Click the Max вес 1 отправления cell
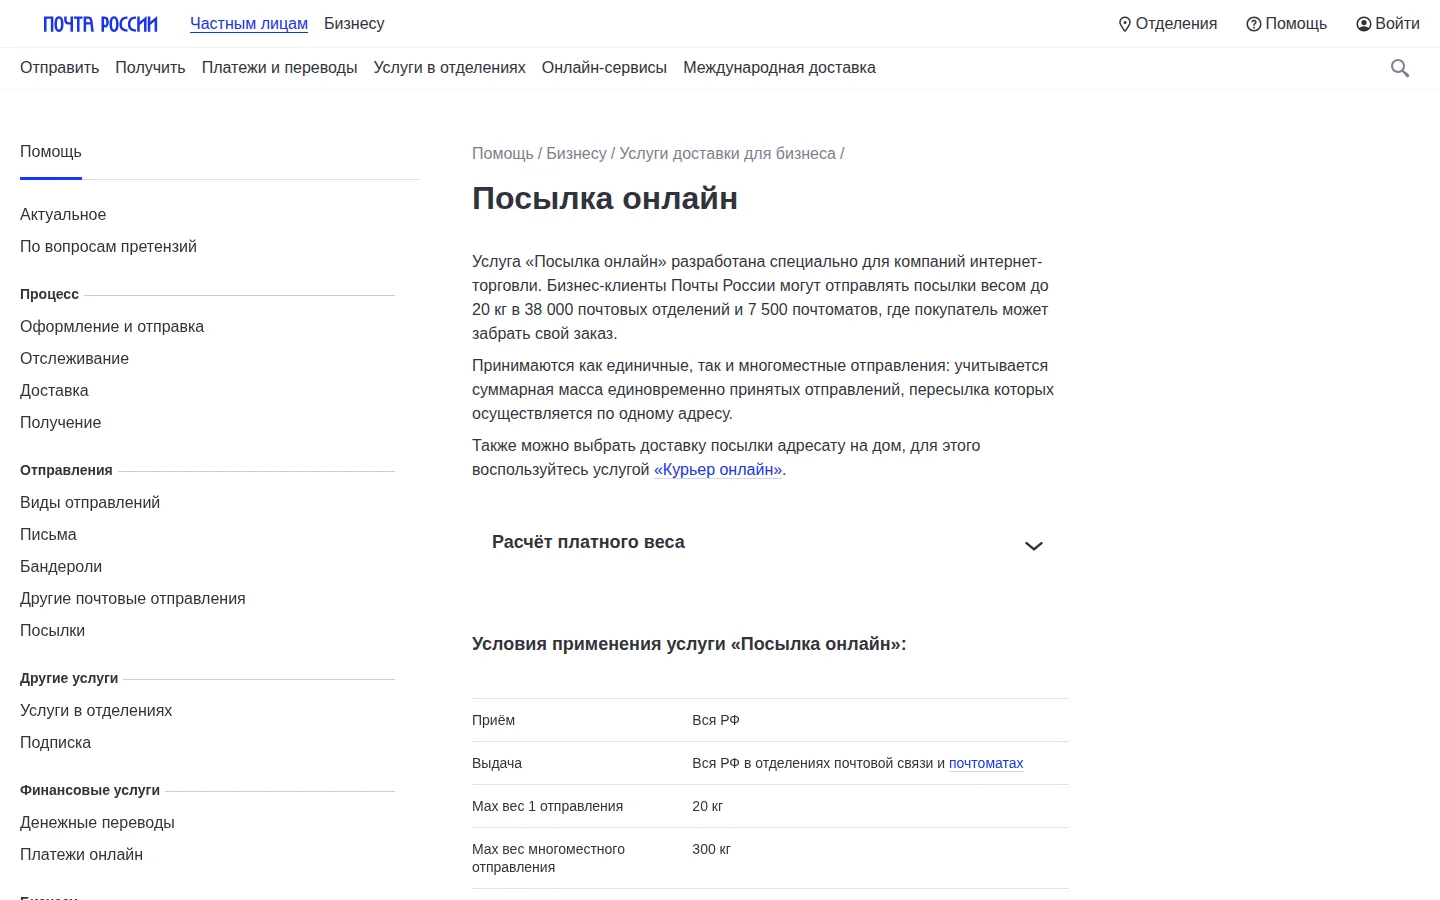This screenshot has height=900, width=1440. click(x=547, y=806)
